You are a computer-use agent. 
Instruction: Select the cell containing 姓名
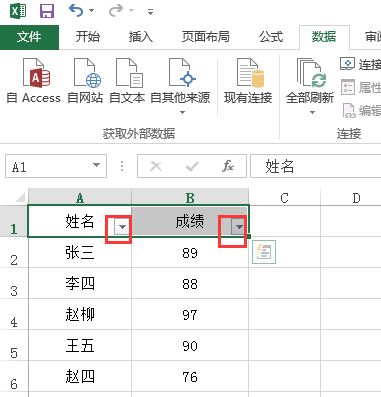click(80, 221)
